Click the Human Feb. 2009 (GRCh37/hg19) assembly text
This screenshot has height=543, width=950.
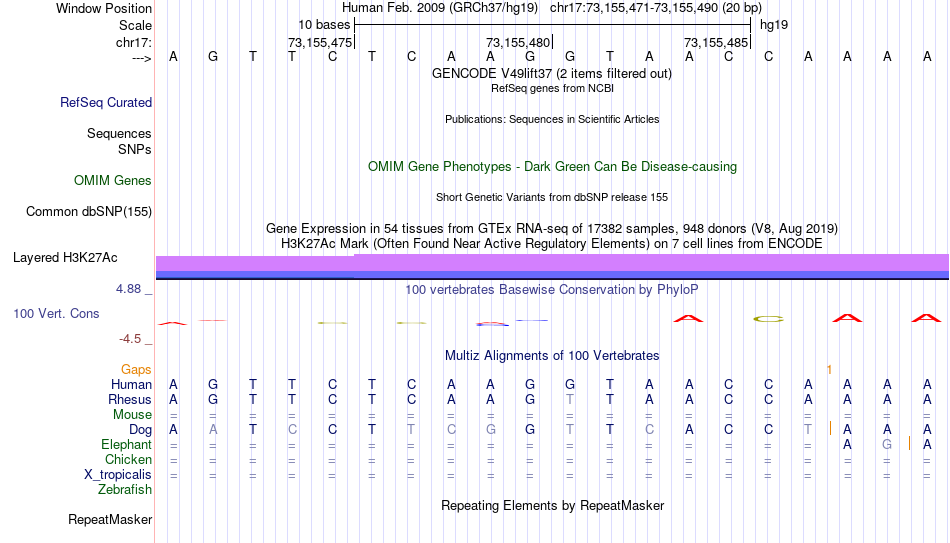pyautogui.click(x=440, y=8)
